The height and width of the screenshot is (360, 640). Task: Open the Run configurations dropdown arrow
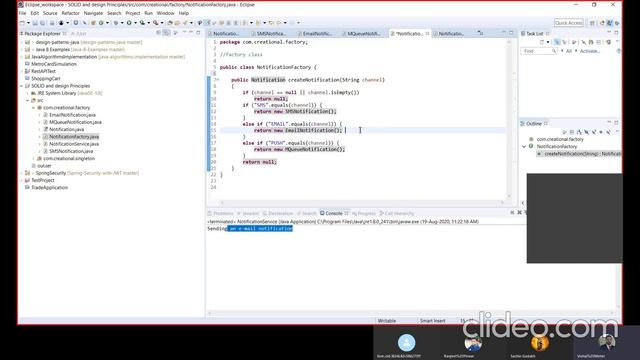[135, 23]
